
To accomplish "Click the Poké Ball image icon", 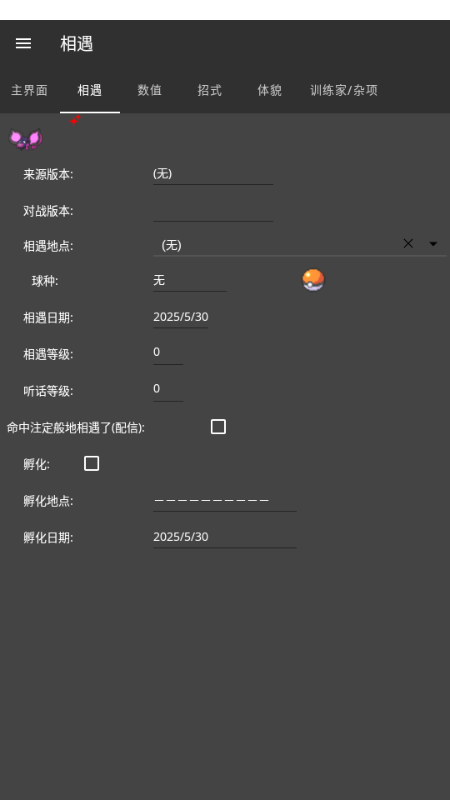I will click(x=313, y=280).
